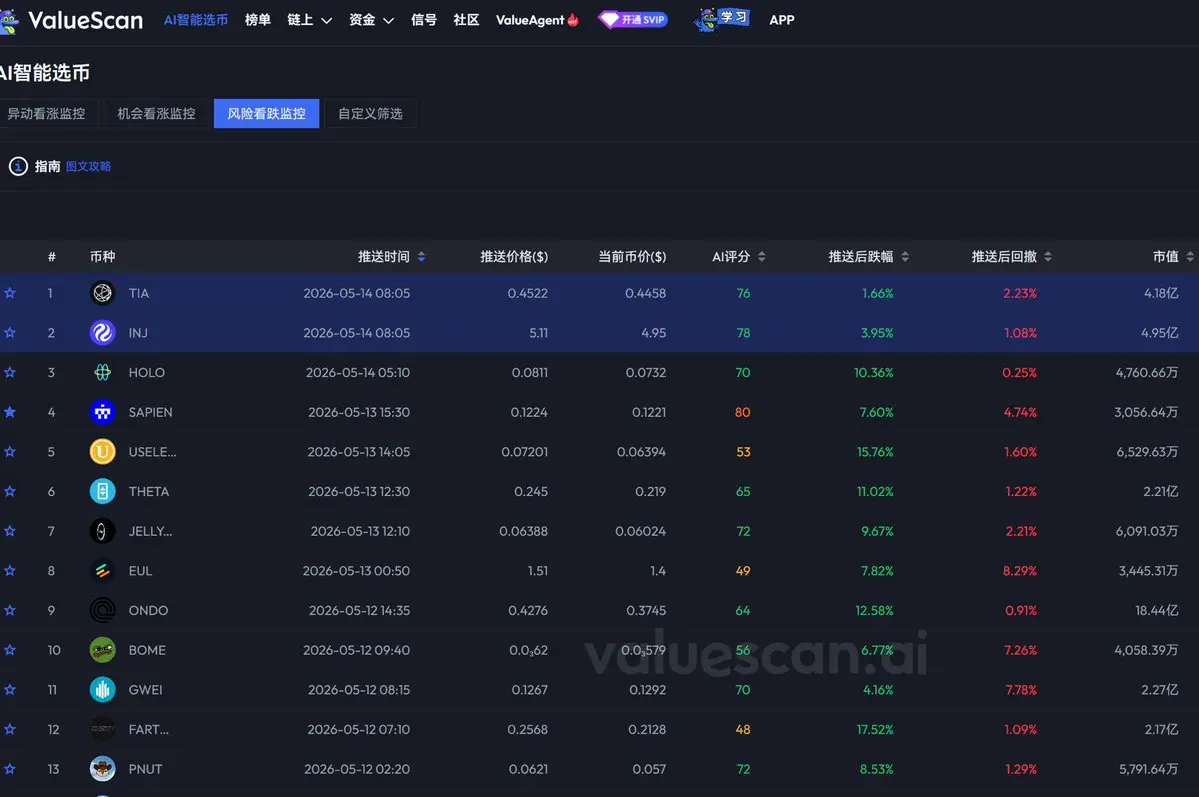Screen dimensions: 1199x797
Task: Open the SAPIEN coin icon
Action: point(102,412)
